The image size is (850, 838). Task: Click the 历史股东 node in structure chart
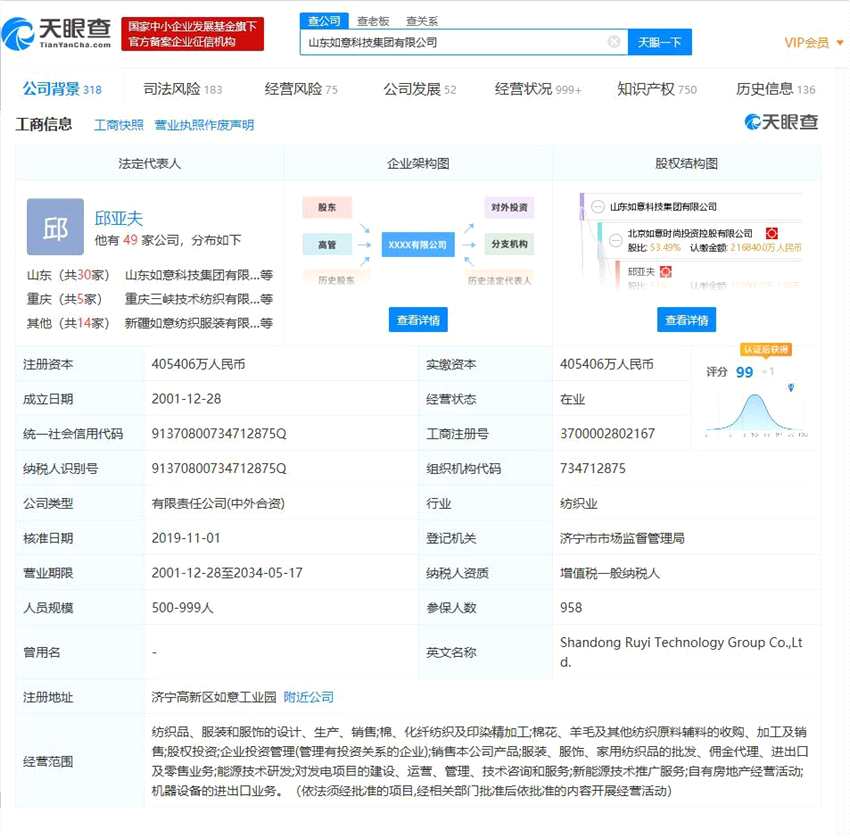(x=336, y=280)
